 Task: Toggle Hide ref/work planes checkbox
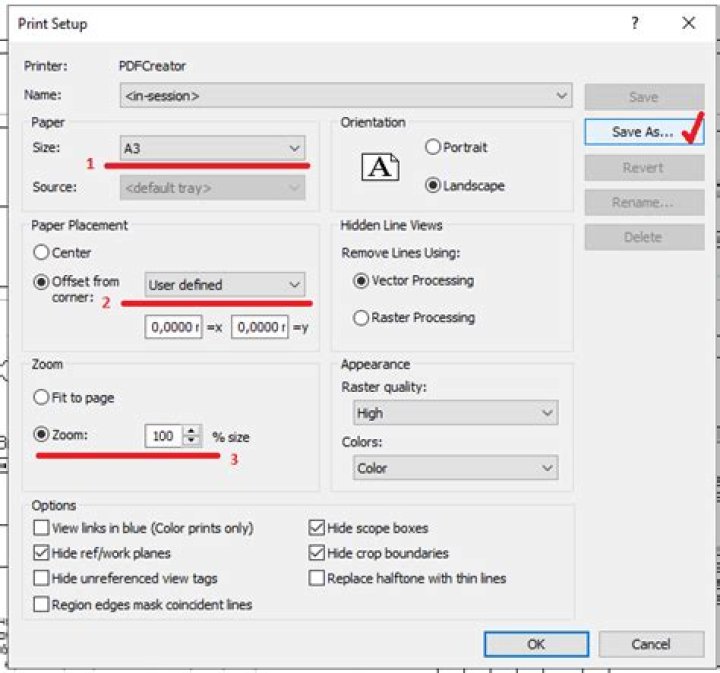click(41, 553)
